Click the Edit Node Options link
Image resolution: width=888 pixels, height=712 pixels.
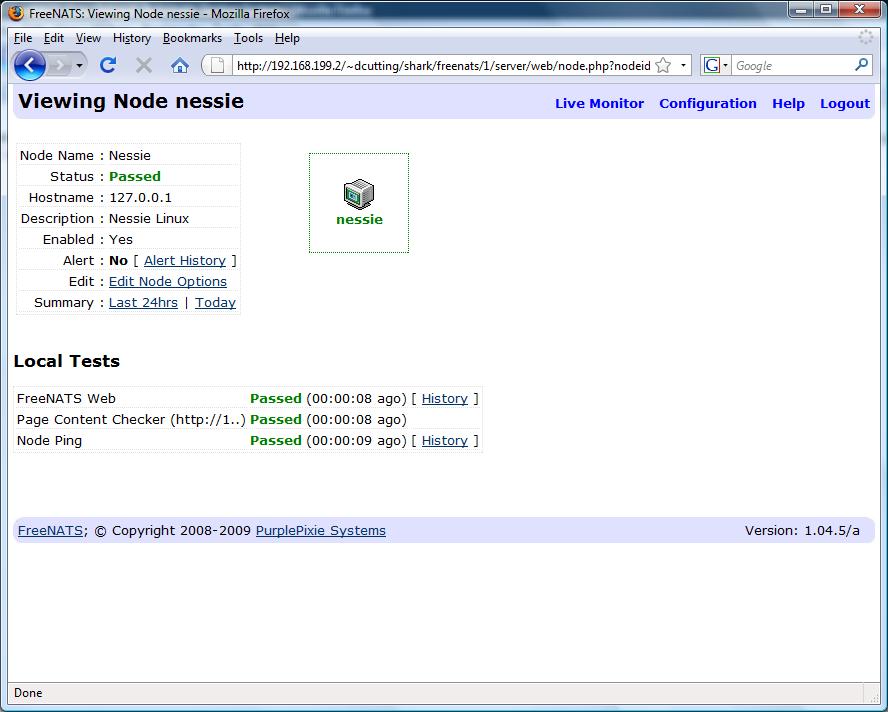point(168,281)
